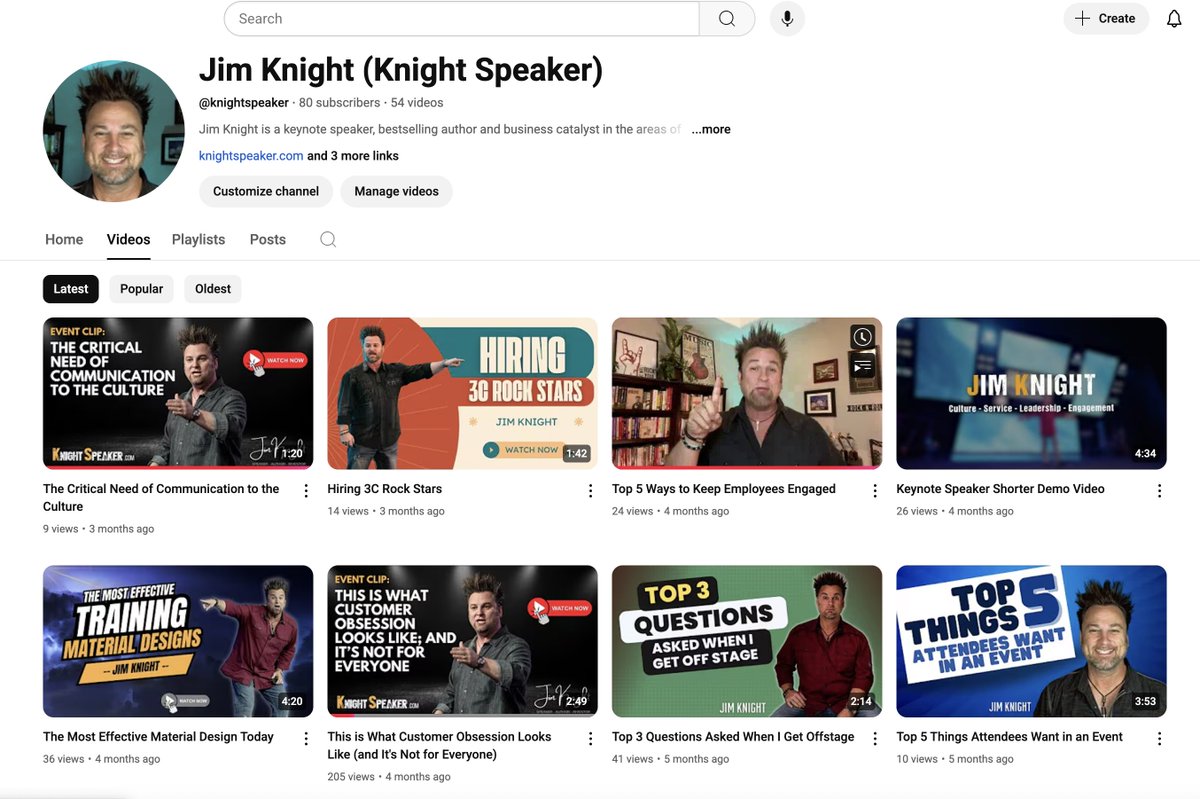
Task: Click title 'Top 3 Questions Asked When I Get Offstage'
Action: coord(733,737)
